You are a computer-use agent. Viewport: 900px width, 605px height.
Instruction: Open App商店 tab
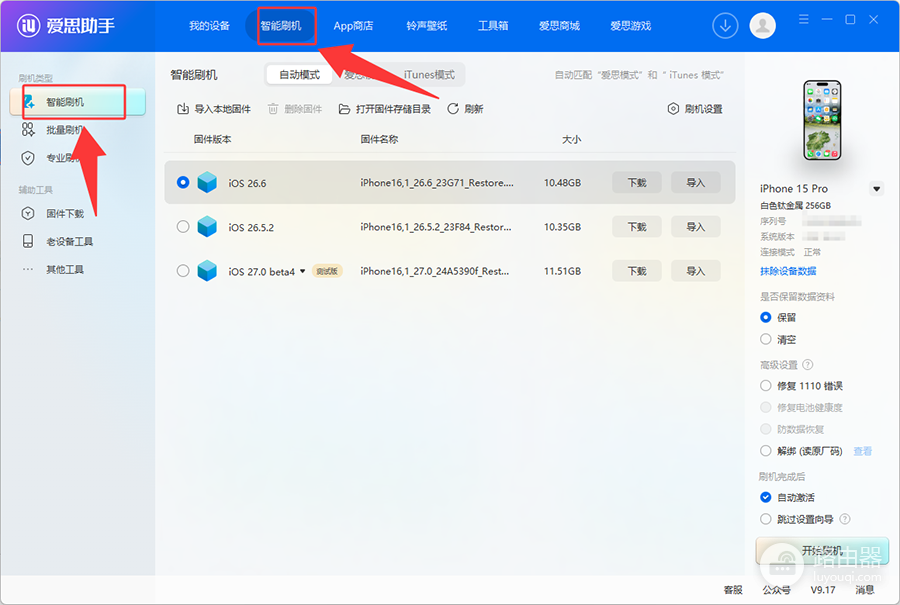353,26
